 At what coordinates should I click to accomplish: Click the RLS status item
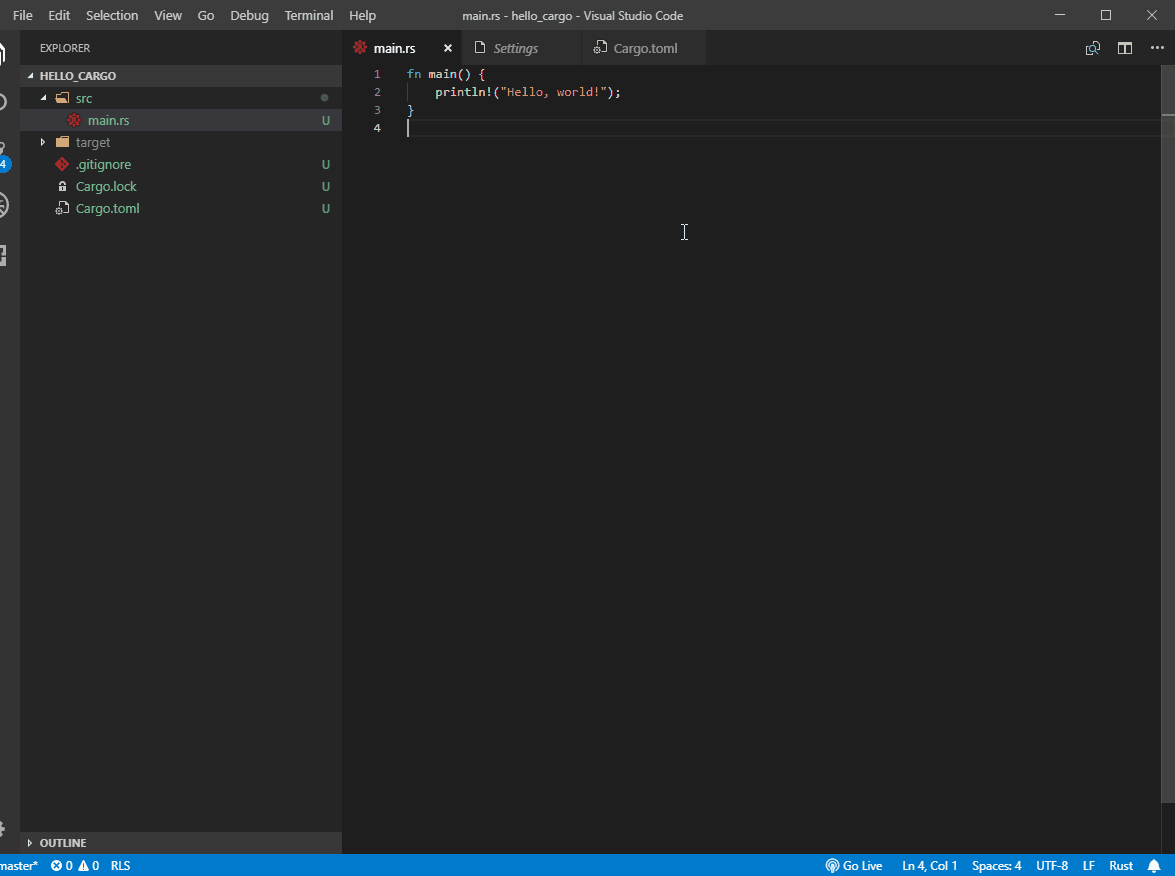click(121, 866)
